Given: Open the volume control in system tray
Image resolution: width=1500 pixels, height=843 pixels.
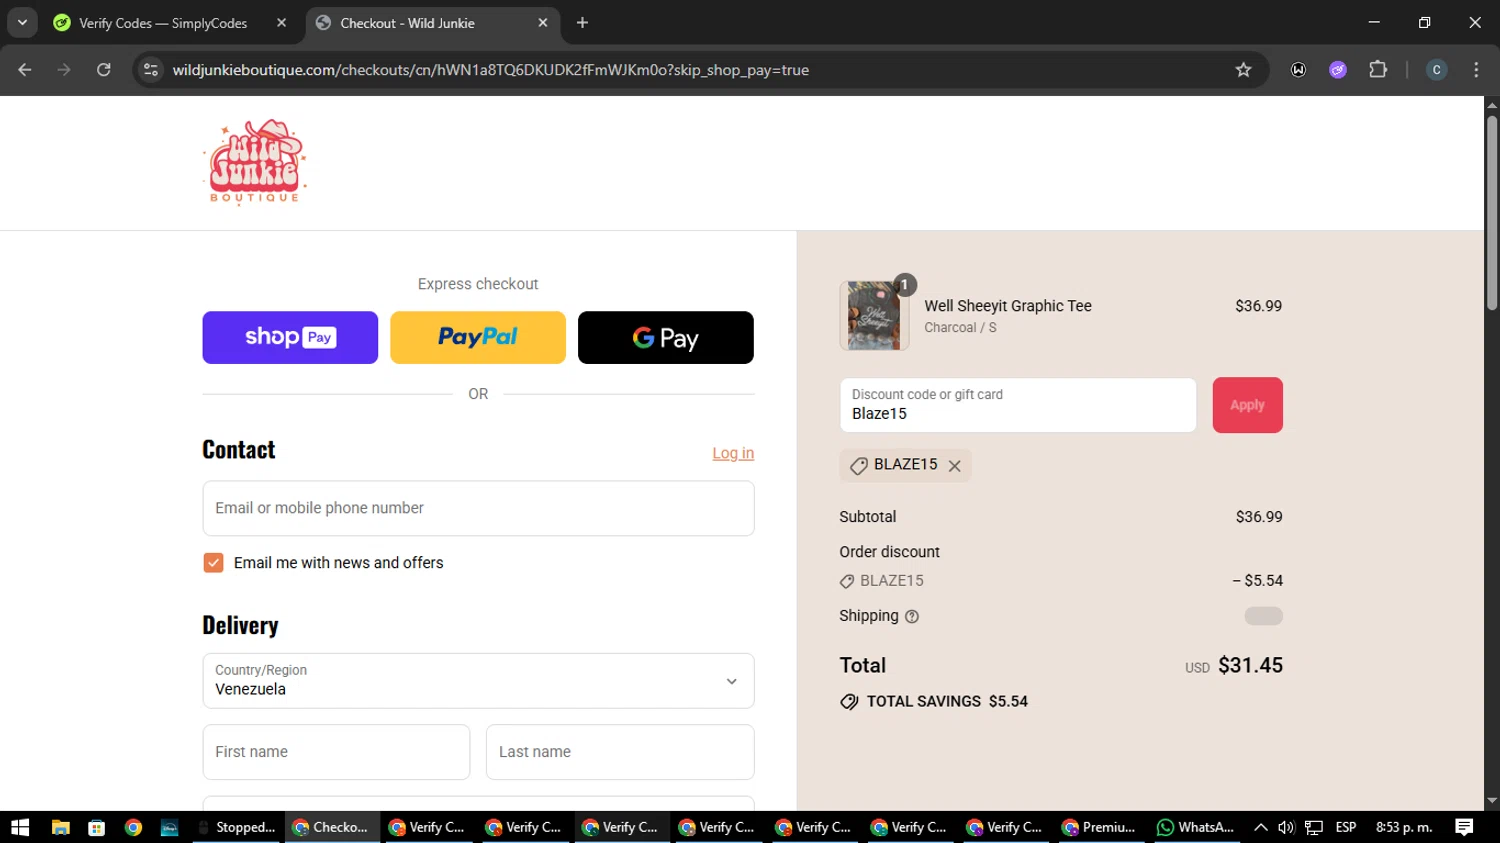Looking at the screenshot, I should (1286, 827).
